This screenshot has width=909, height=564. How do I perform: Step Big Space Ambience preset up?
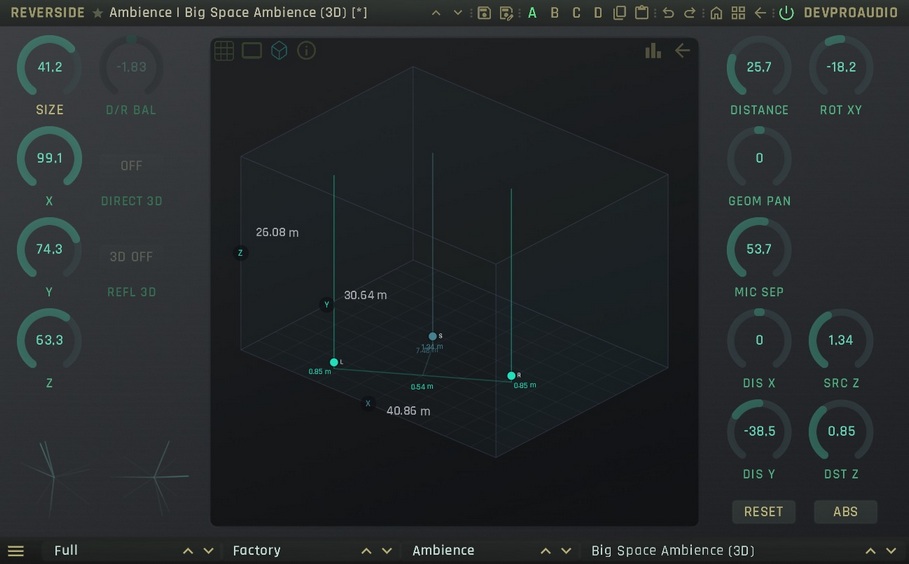[870, 551]
